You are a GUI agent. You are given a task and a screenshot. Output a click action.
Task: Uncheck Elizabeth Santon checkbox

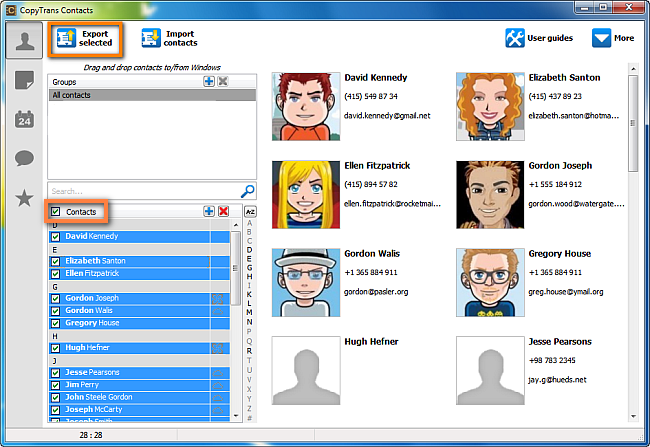[55, 262]
